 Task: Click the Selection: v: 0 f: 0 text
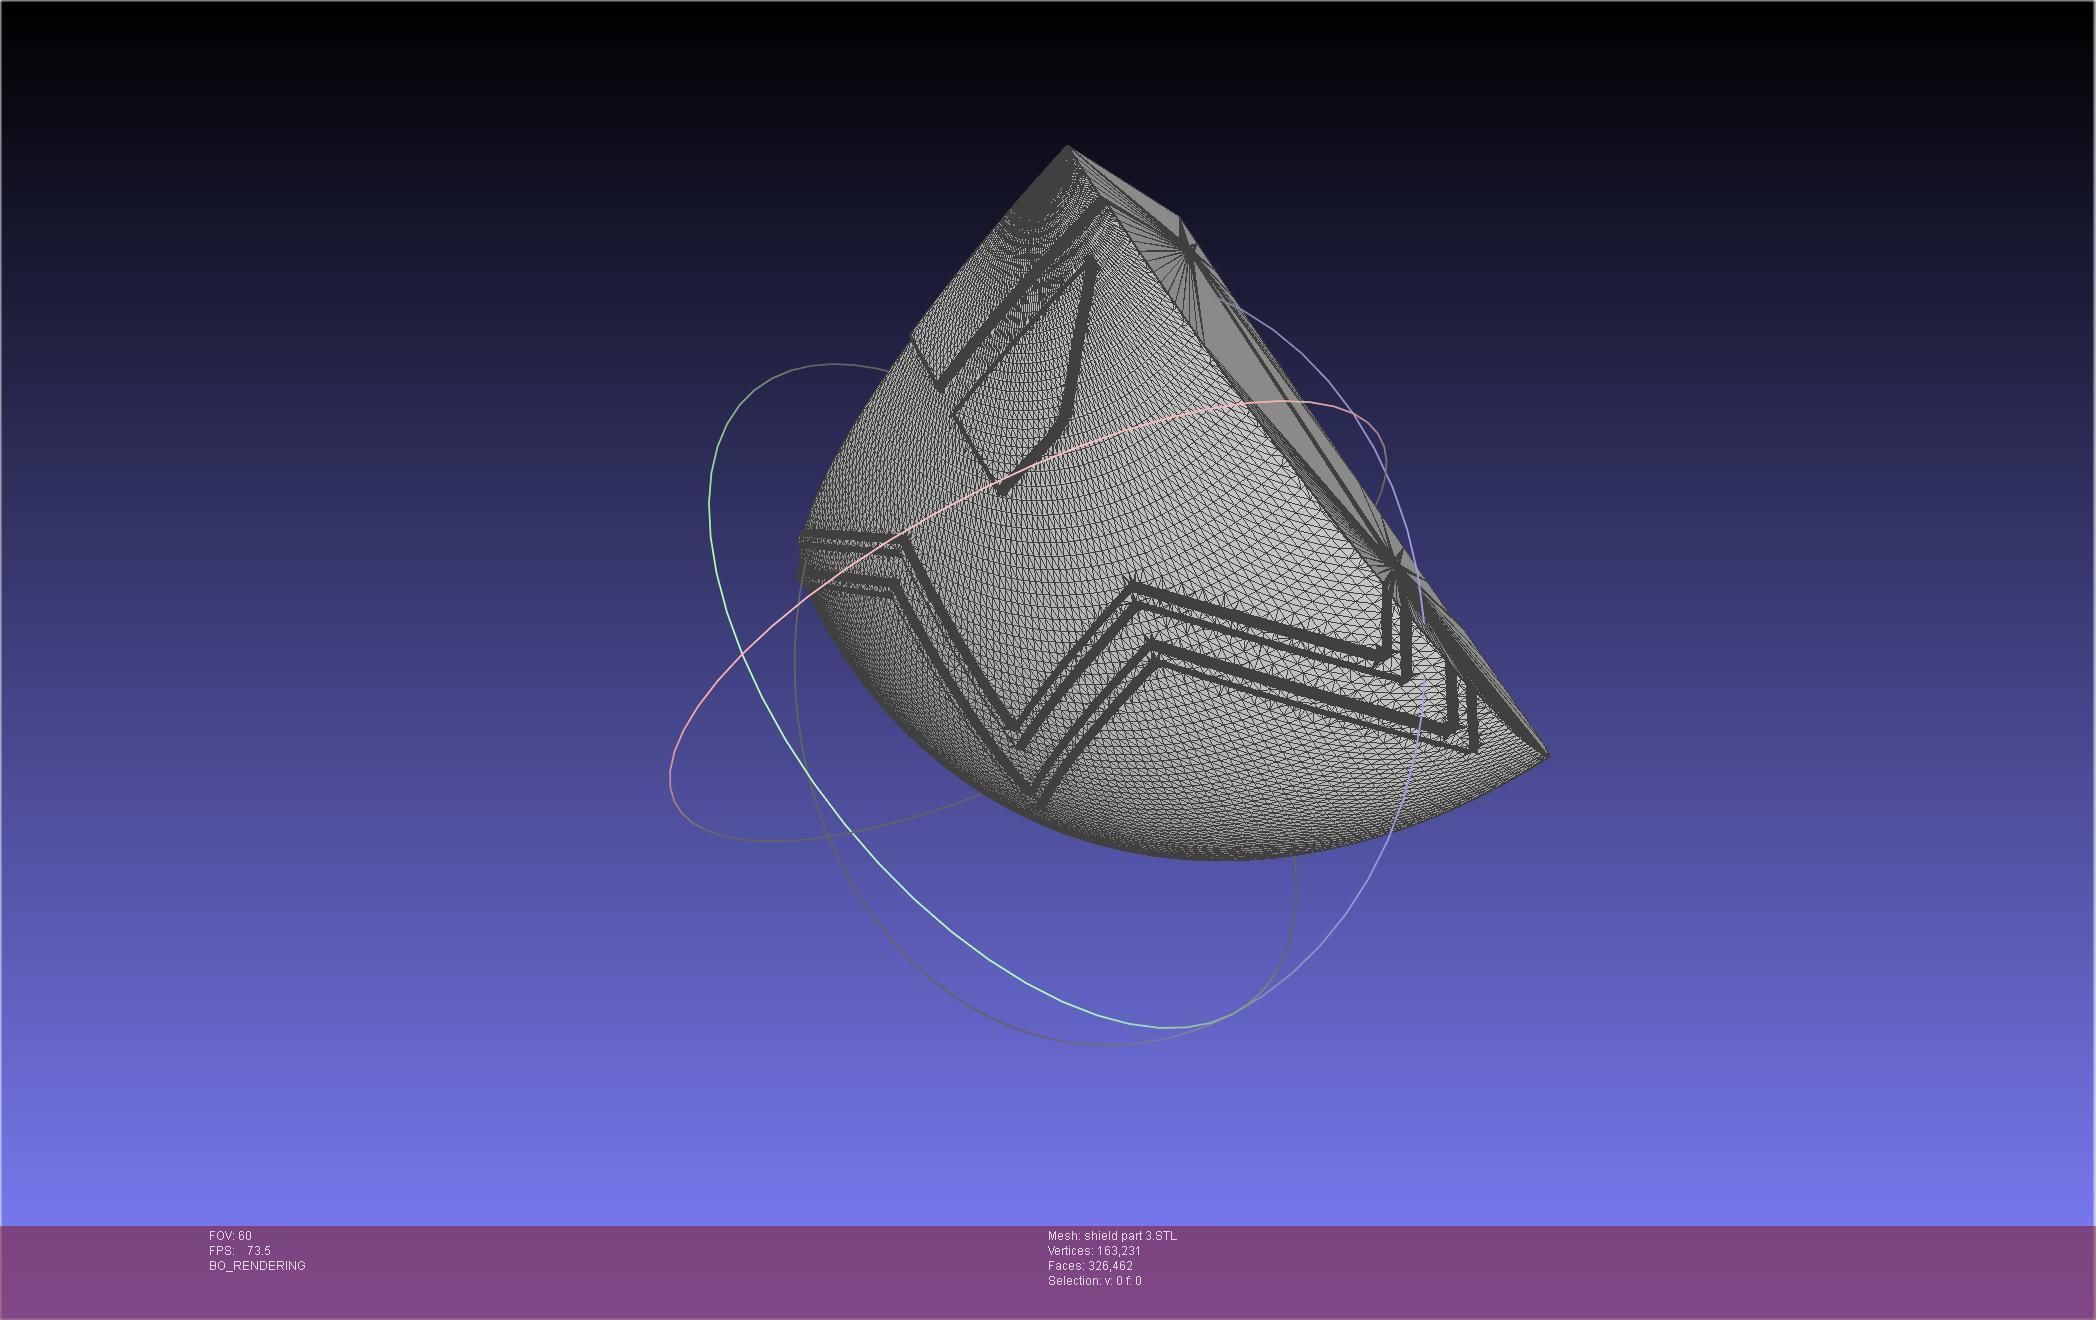click(1094, 1281)
